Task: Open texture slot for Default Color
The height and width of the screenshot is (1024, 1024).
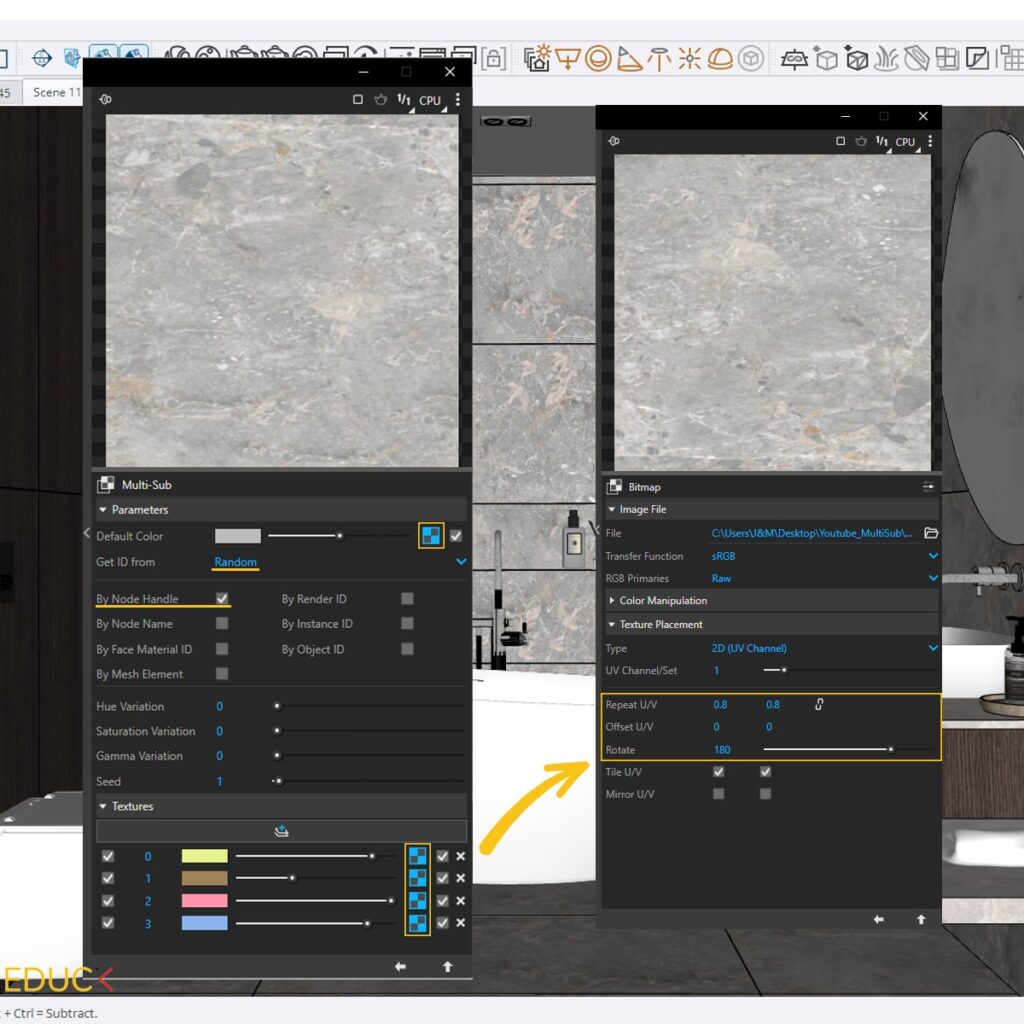Action: 430,536
